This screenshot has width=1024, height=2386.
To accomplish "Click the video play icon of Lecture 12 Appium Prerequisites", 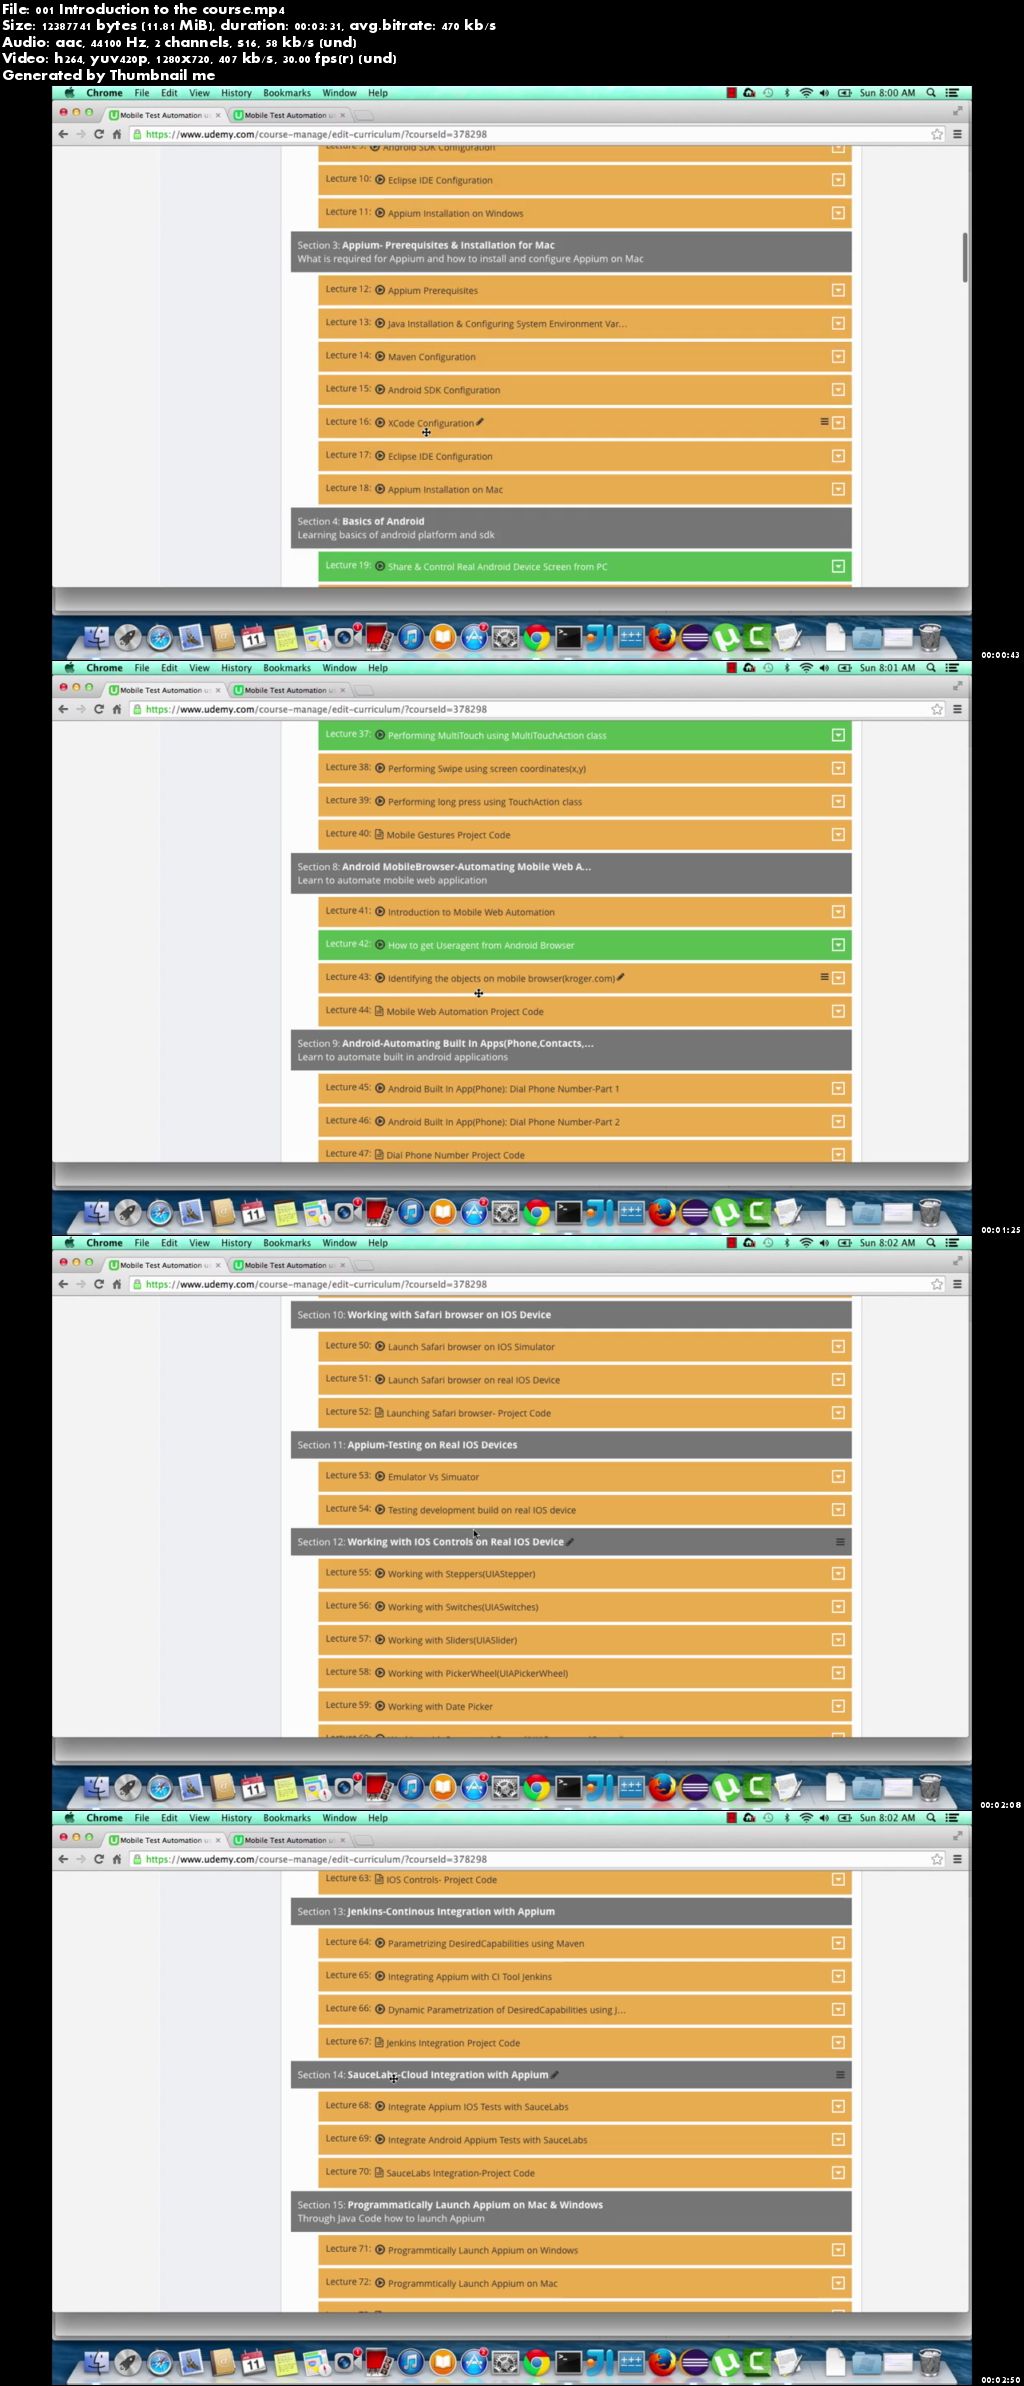I will point(380,290).
